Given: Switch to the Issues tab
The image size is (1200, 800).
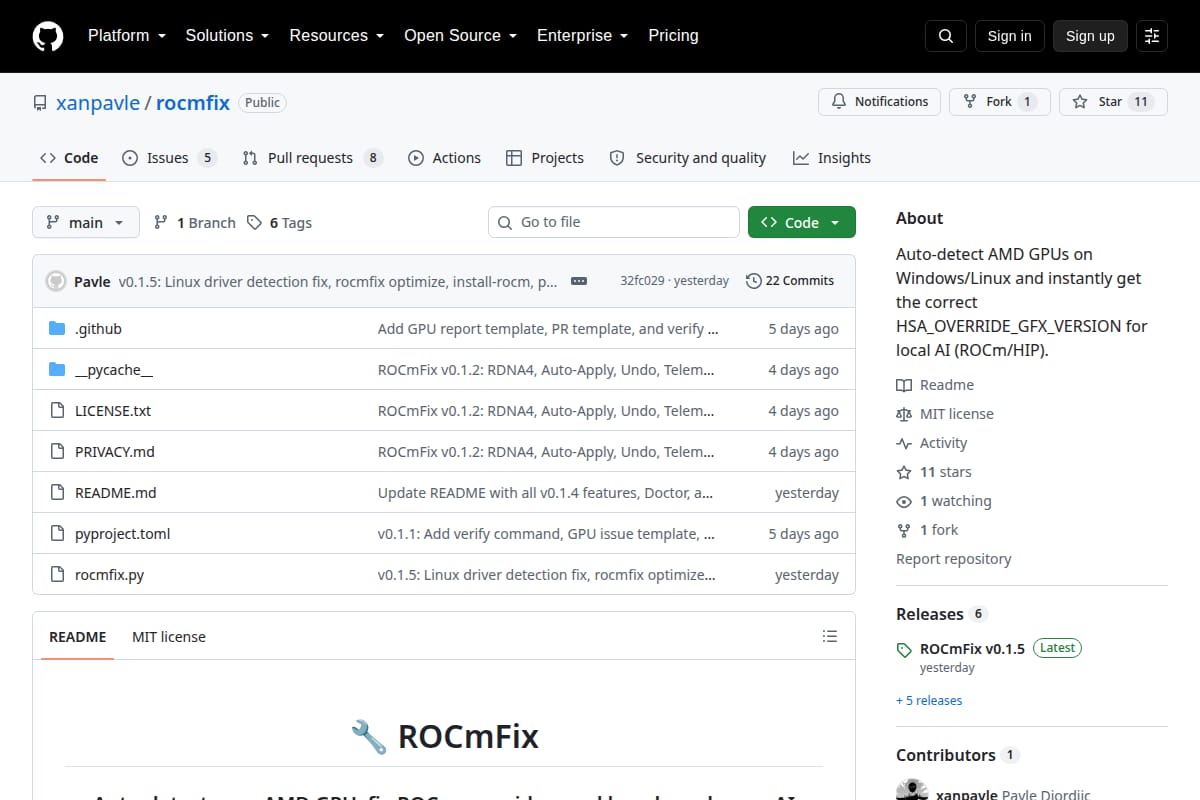Looking at the screenshot, I should (169, 158).
